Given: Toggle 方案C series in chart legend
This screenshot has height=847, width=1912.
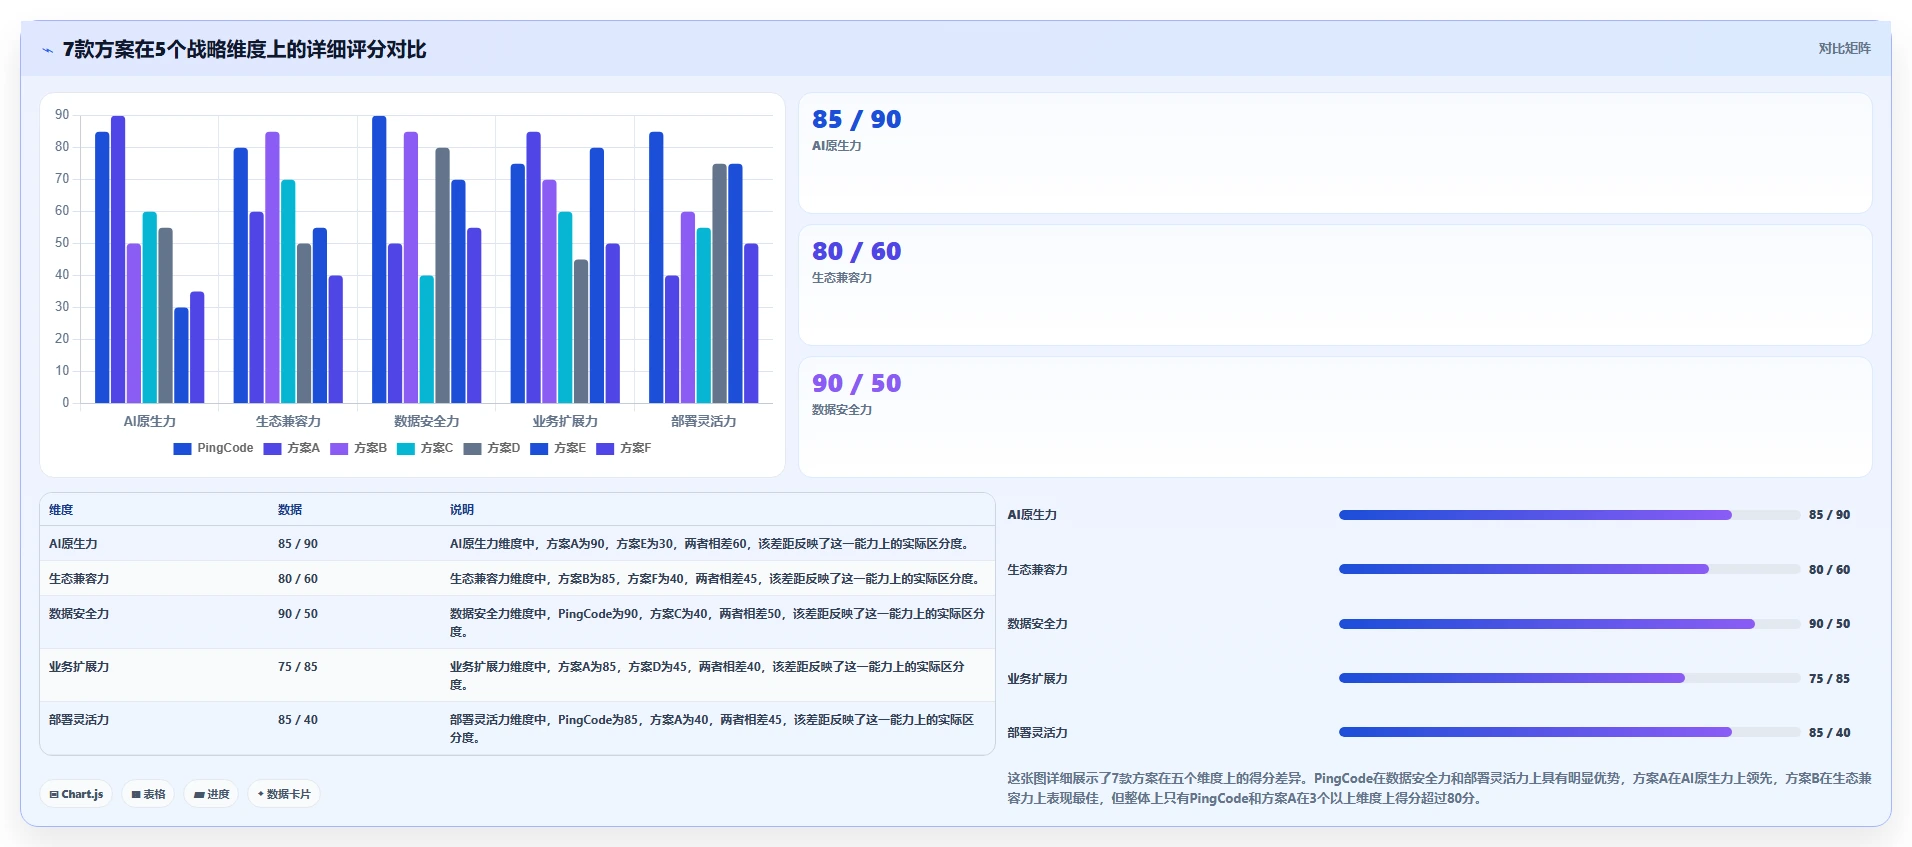Looking at the screenshot, I should [425, 448].
